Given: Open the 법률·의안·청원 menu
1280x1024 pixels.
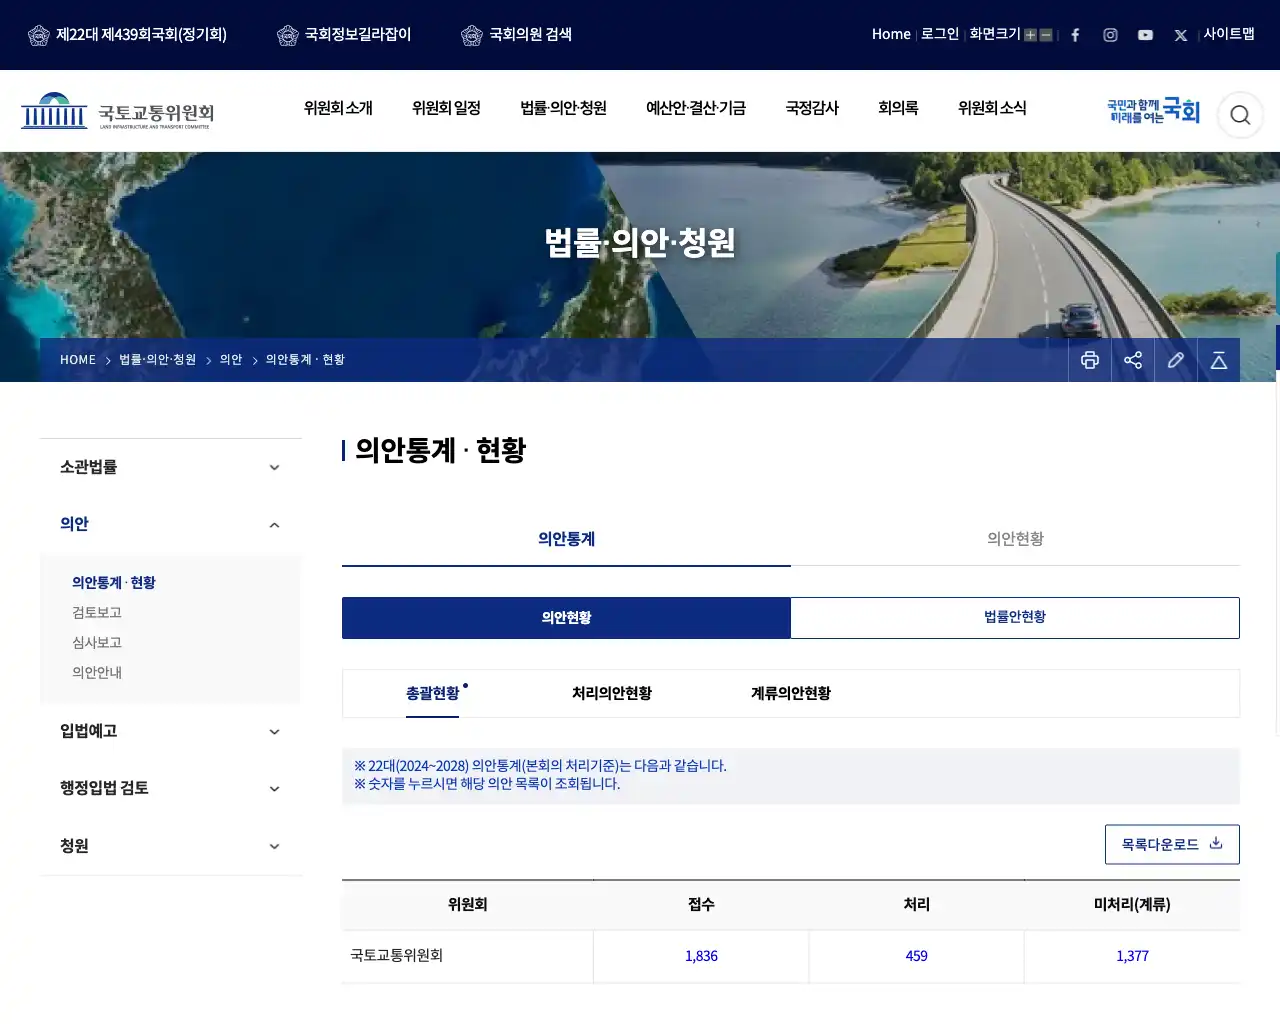Looking at the screenshot, I should pos(563,108).
